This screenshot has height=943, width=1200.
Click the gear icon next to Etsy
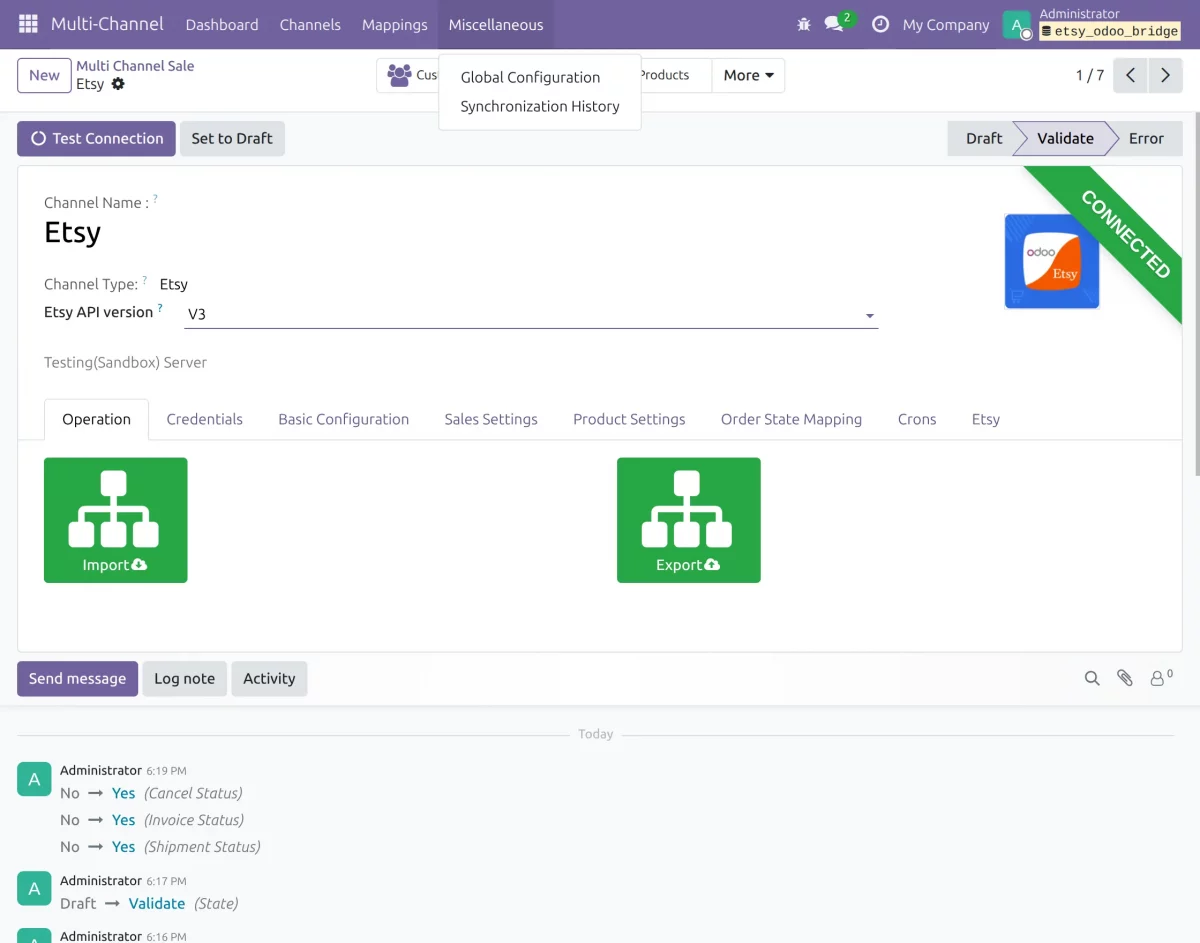click(x=118, y=84)
